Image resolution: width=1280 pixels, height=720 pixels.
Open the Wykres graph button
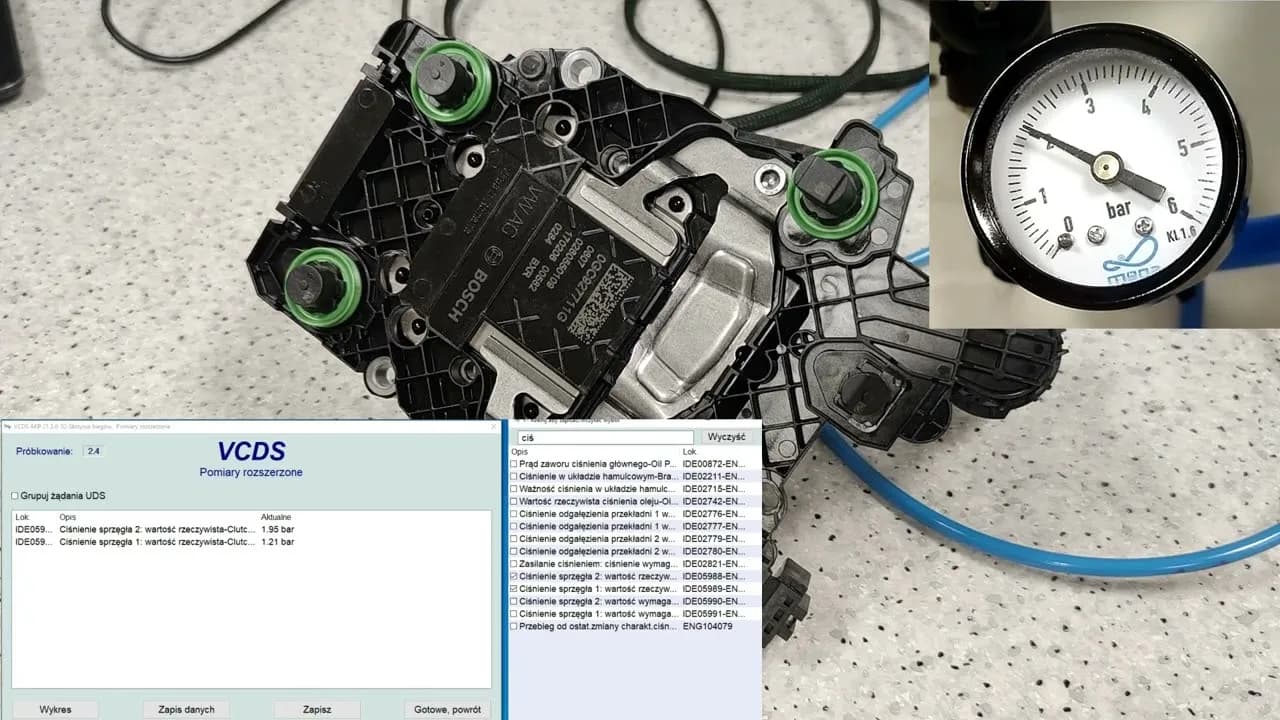[55, 709]
